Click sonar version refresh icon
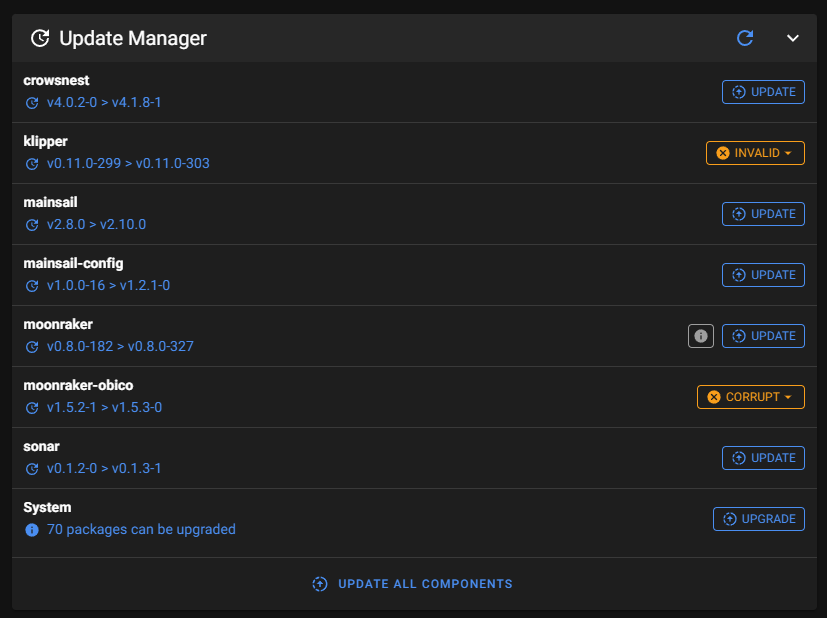Image resolution: width=827 pixels, height=618 pixels. [x=32, y=469]
